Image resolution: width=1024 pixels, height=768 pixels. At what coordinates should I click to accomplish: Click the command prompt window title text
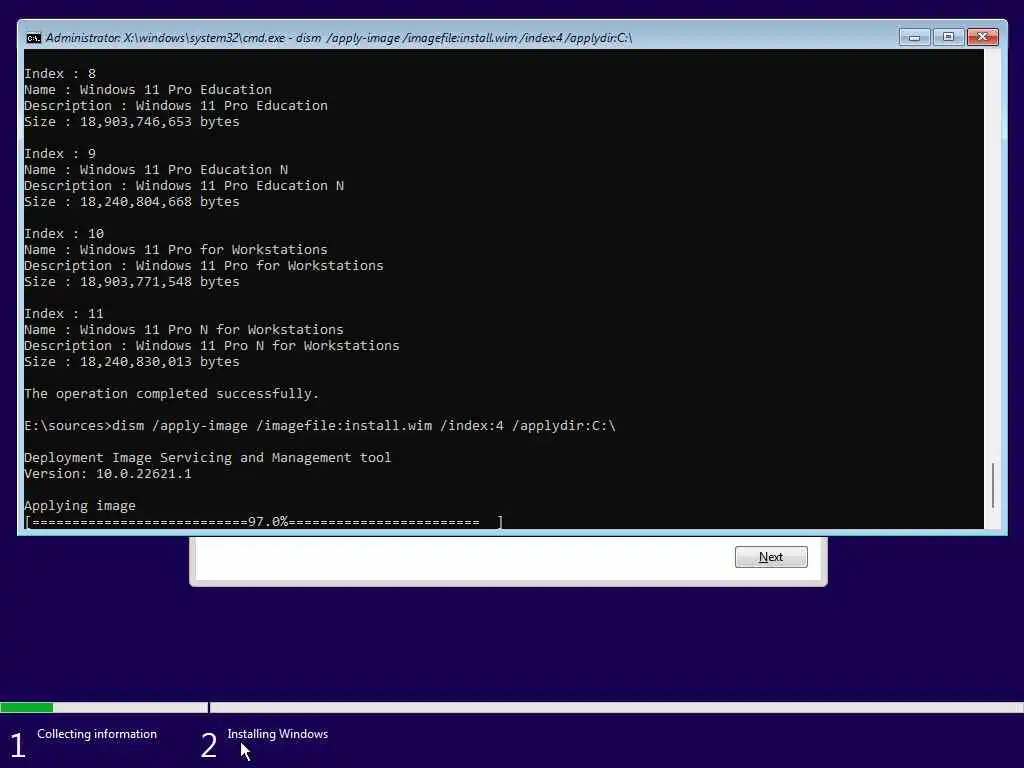pos(339,38)
